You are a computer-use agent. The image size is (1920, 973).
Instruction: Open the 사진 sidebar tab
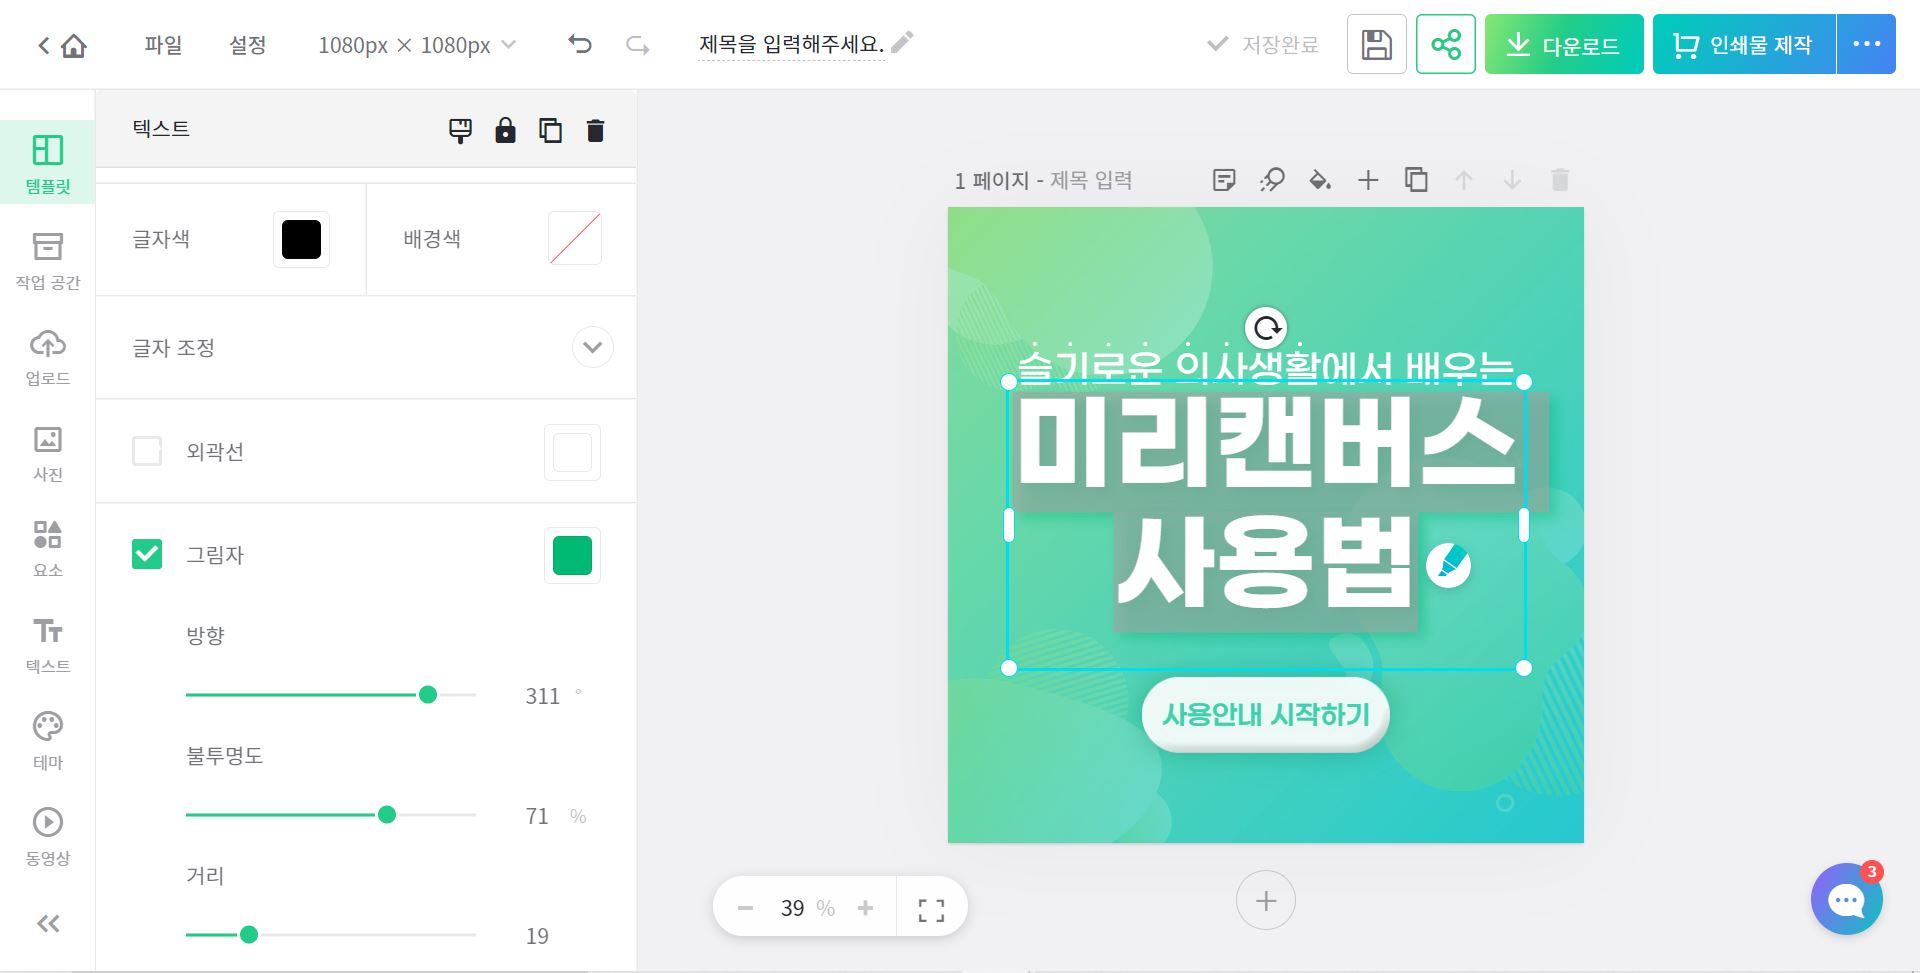tap(48, 453)
